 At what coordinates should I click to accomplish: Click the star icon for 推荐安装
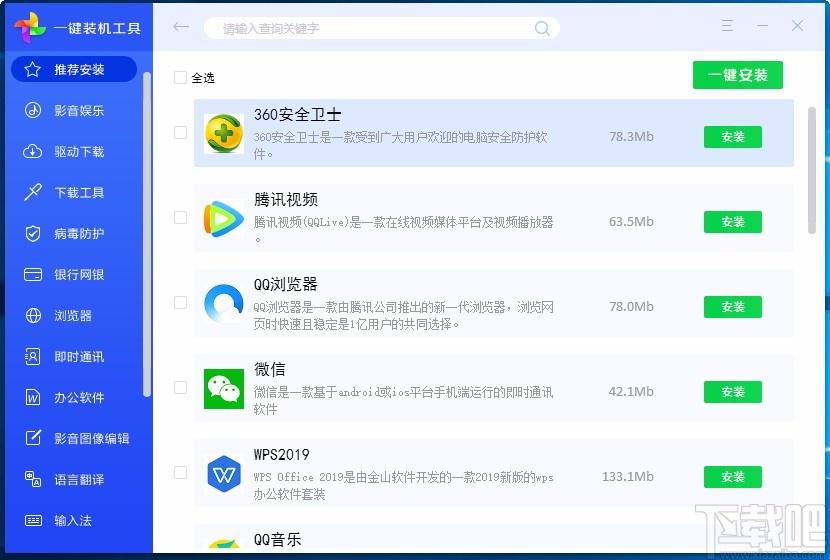32,69
